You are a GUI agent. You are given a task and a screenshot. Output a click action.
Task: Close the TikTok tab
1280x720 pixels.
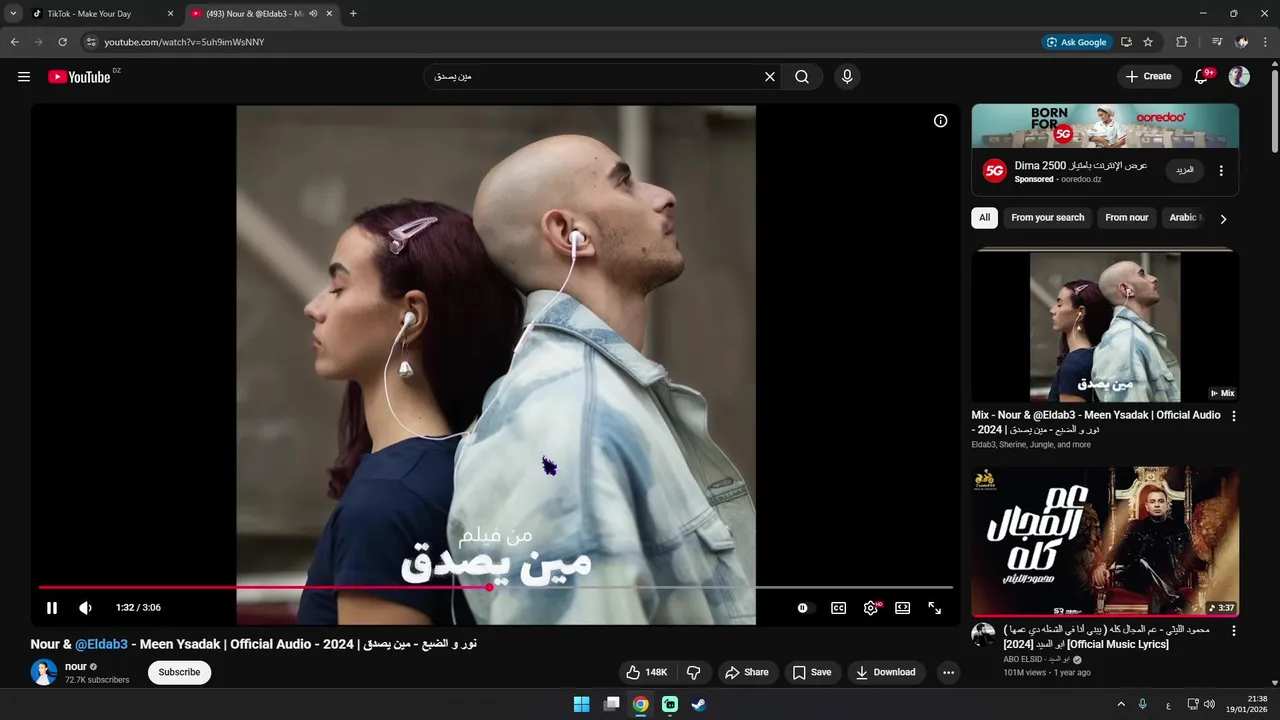coord(170,14)
